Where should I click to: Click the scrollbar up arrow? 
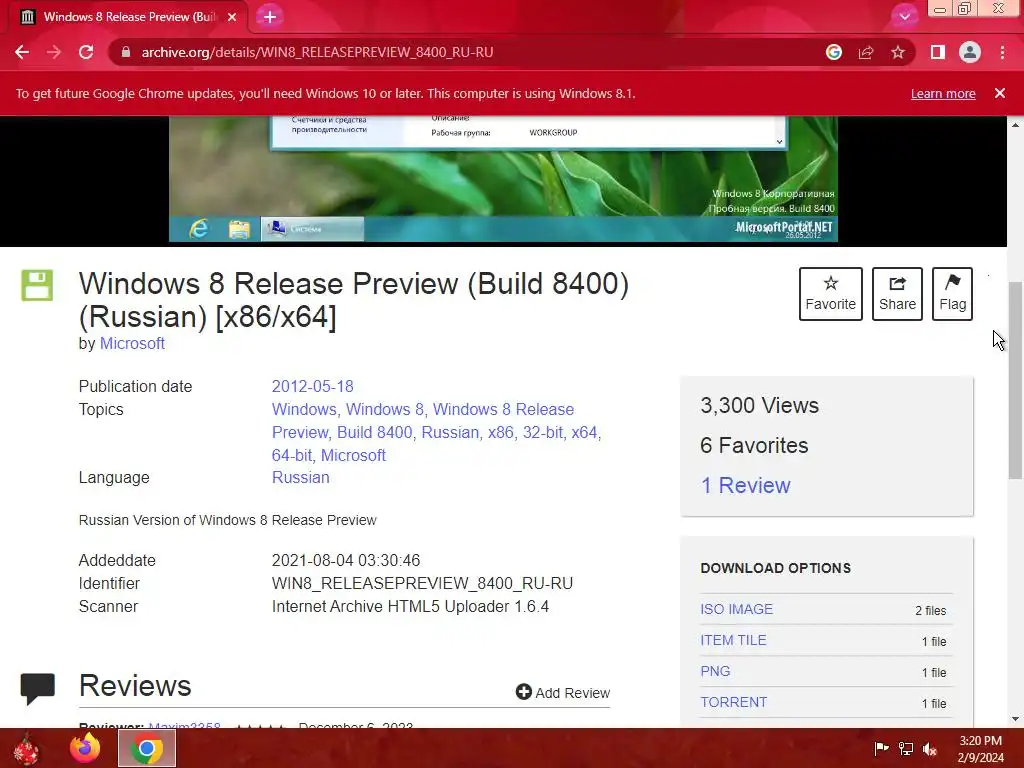[x=1015, y=124]
